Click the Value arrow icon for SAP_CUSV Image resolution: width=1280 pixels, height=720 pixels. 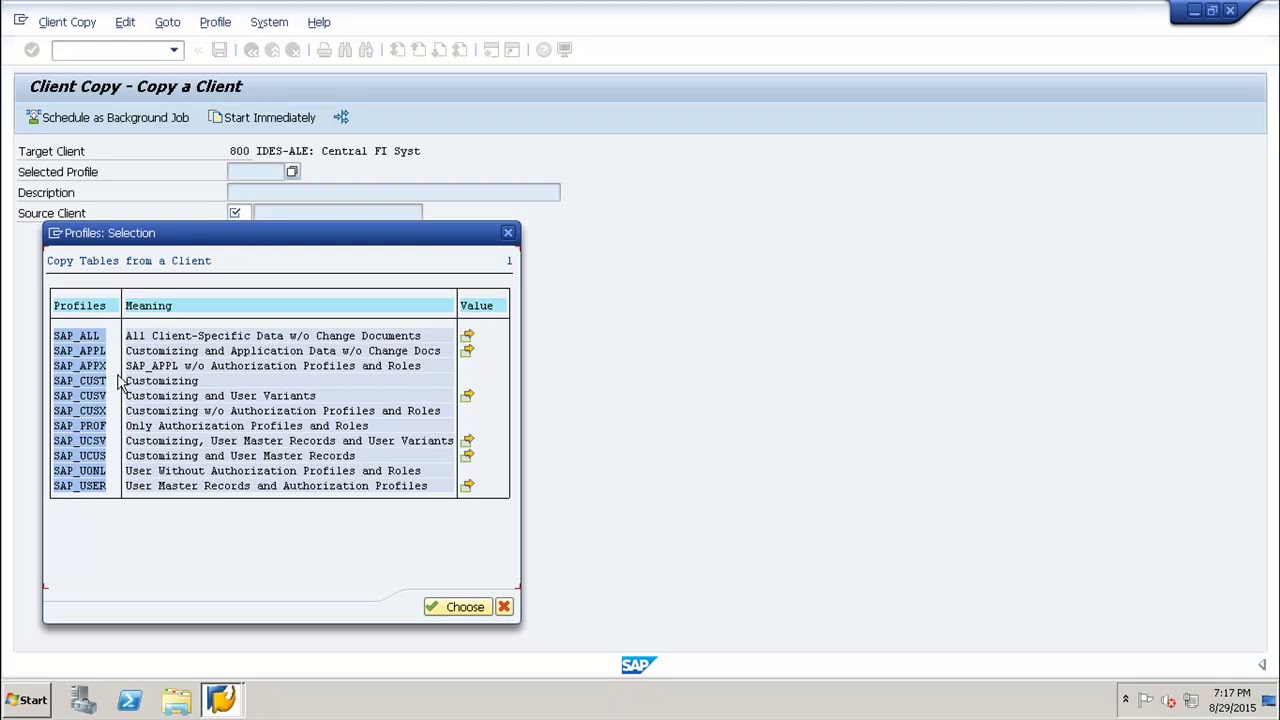pos(467,396)
